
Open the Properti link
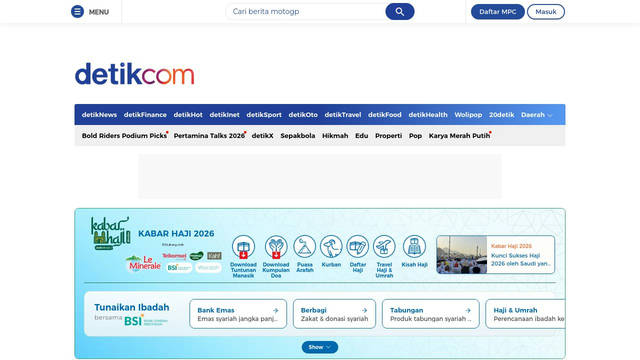click(x=389, y=136)
